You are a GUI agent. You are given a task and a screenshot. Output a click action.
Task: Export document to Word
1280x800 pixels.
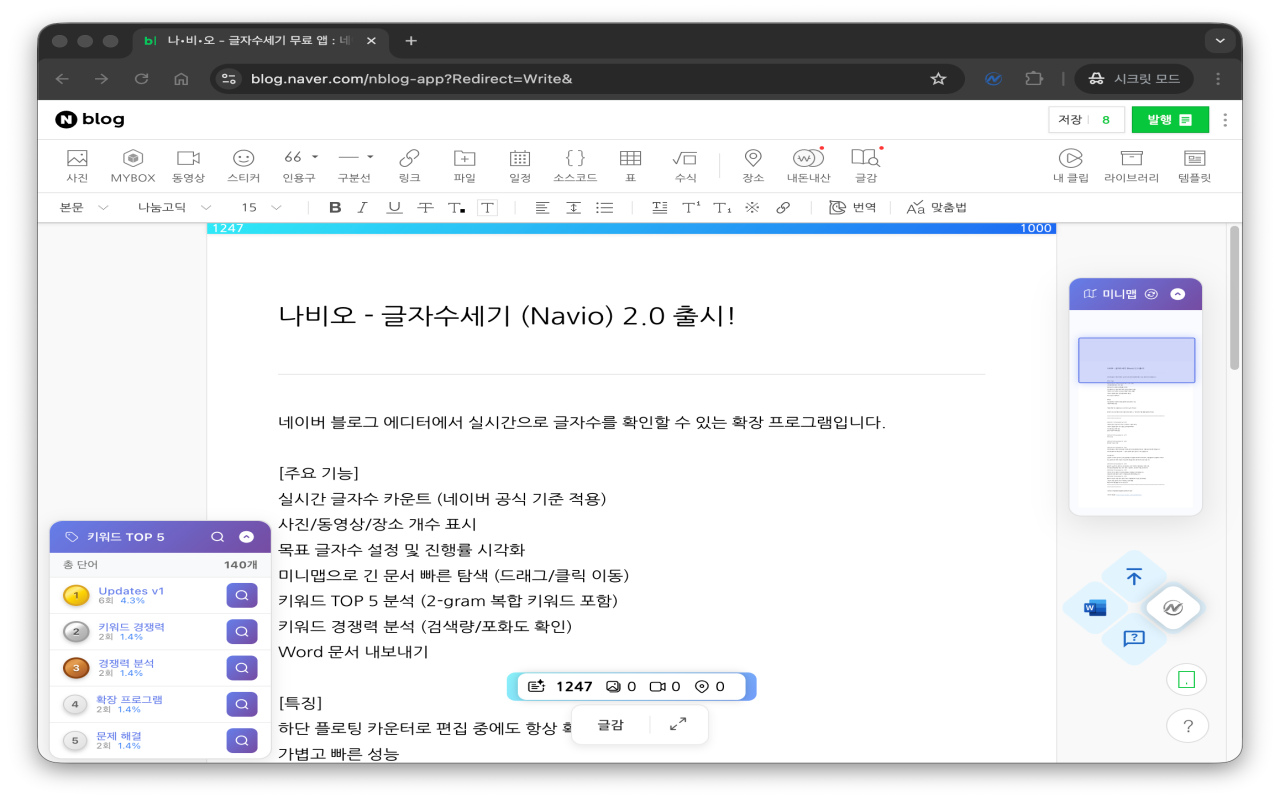coord(1095,608)
